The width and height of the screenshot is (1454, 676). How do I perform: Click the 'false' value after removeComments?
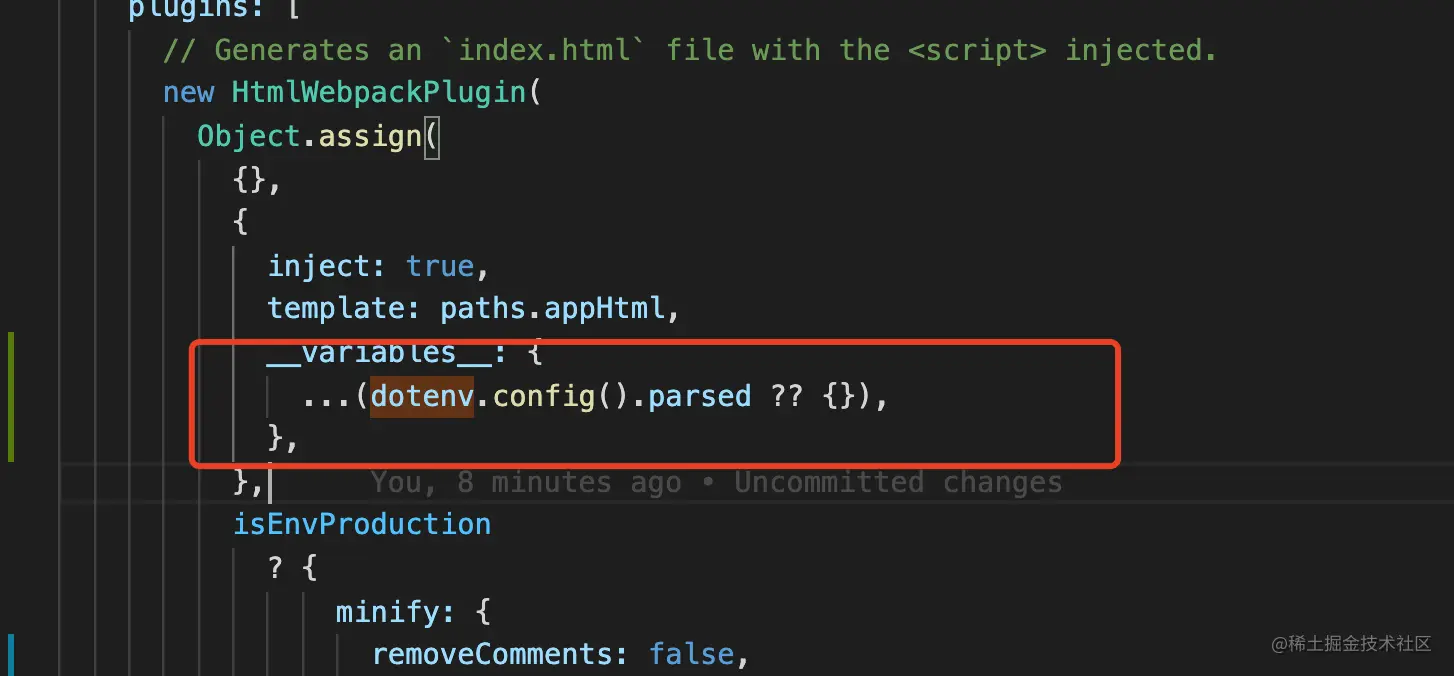690,654
